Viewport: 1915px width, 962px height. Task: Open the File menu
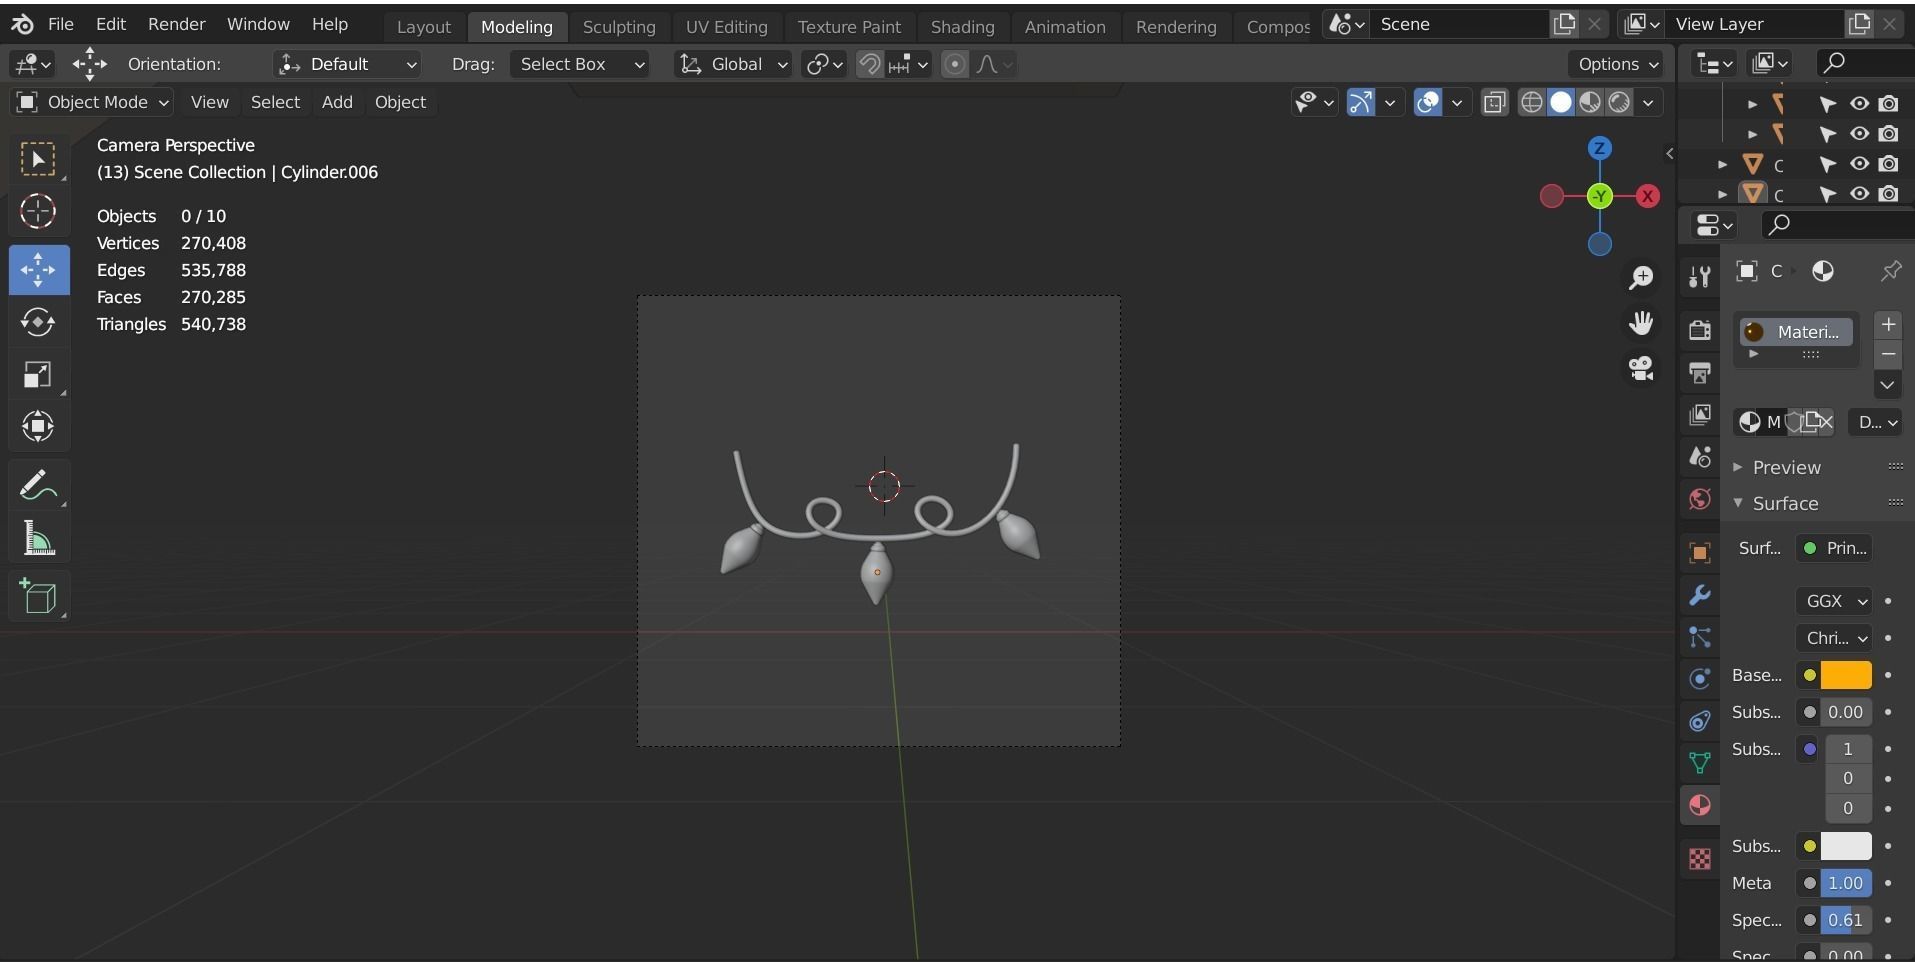(61, 24)
